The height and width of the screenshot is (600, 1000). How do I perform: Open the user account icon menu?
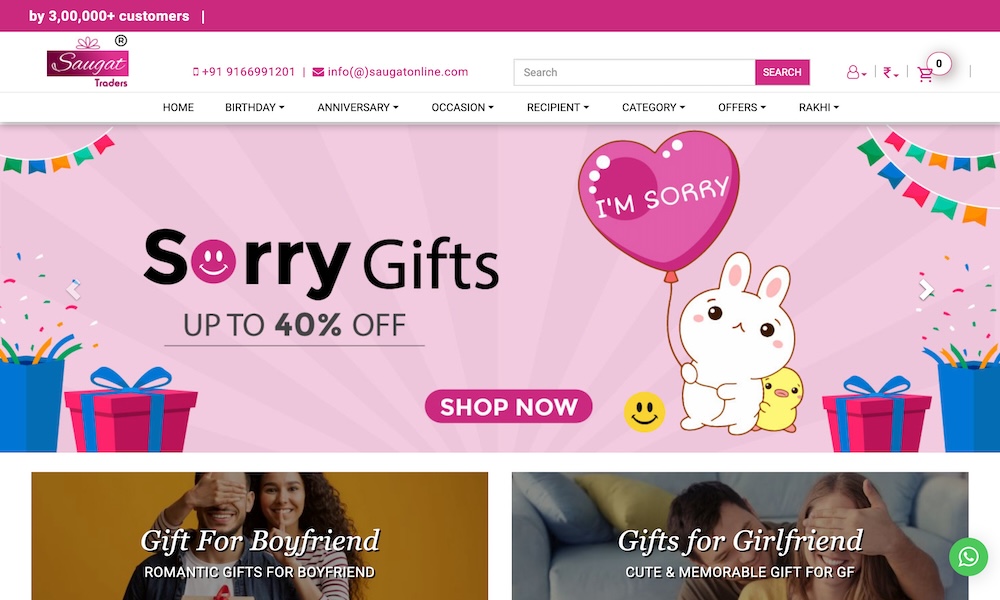click(856, 72)
